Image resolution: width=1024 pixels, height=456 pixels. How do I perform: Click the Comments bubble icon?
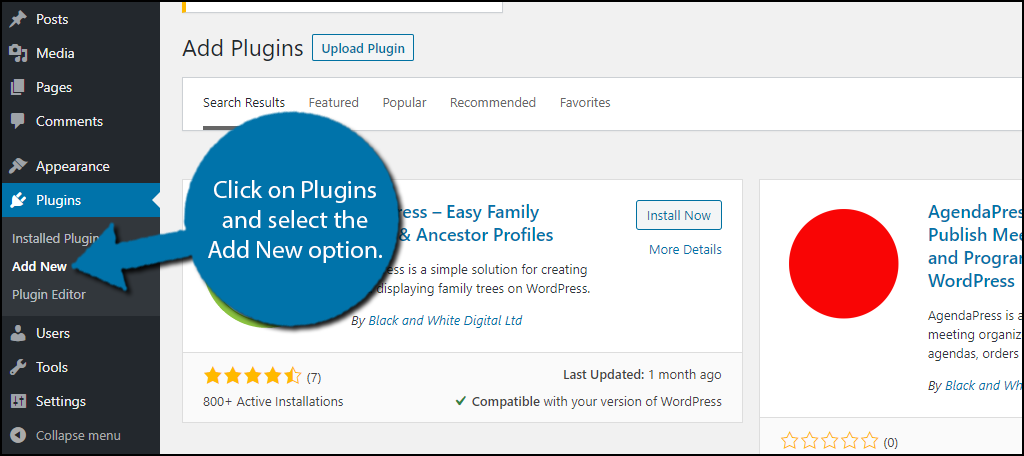coord(18,121)
